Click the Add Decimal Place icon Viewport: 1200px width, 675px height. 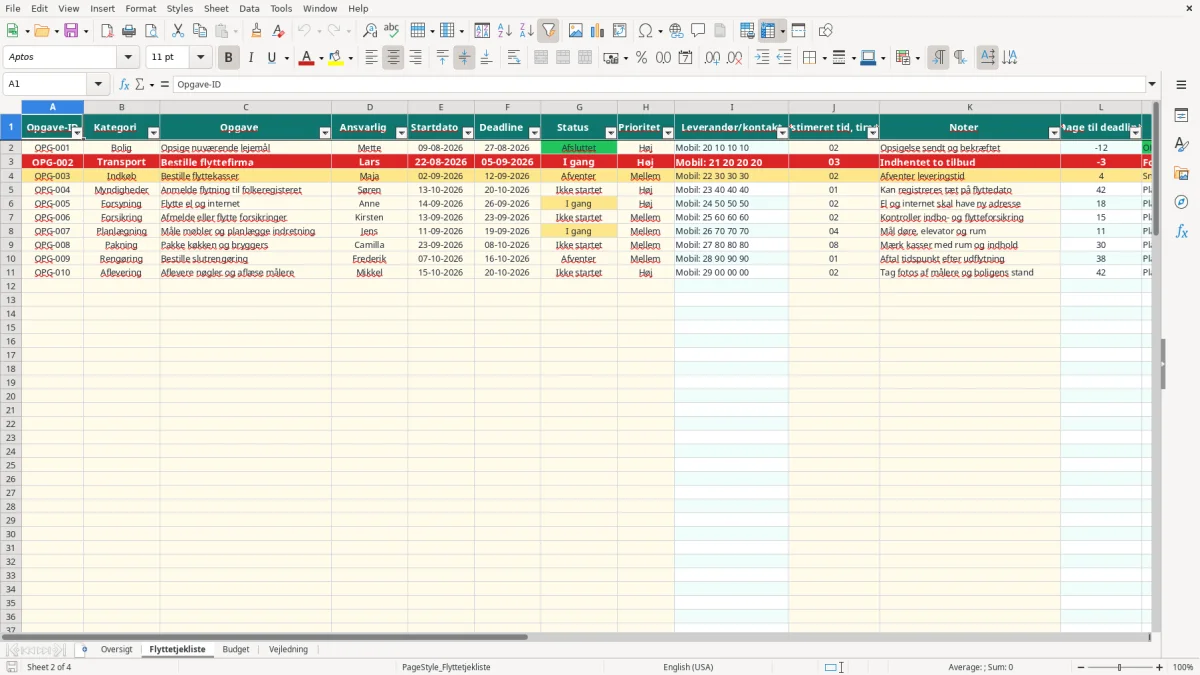point(713,58)
